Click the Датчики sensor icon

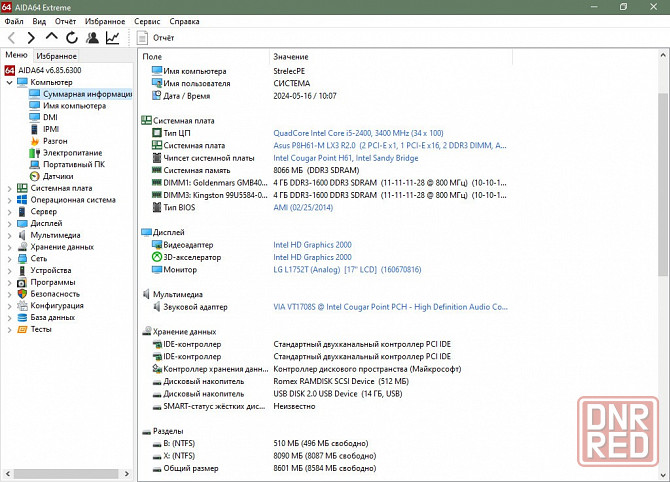tap(35, 176)
